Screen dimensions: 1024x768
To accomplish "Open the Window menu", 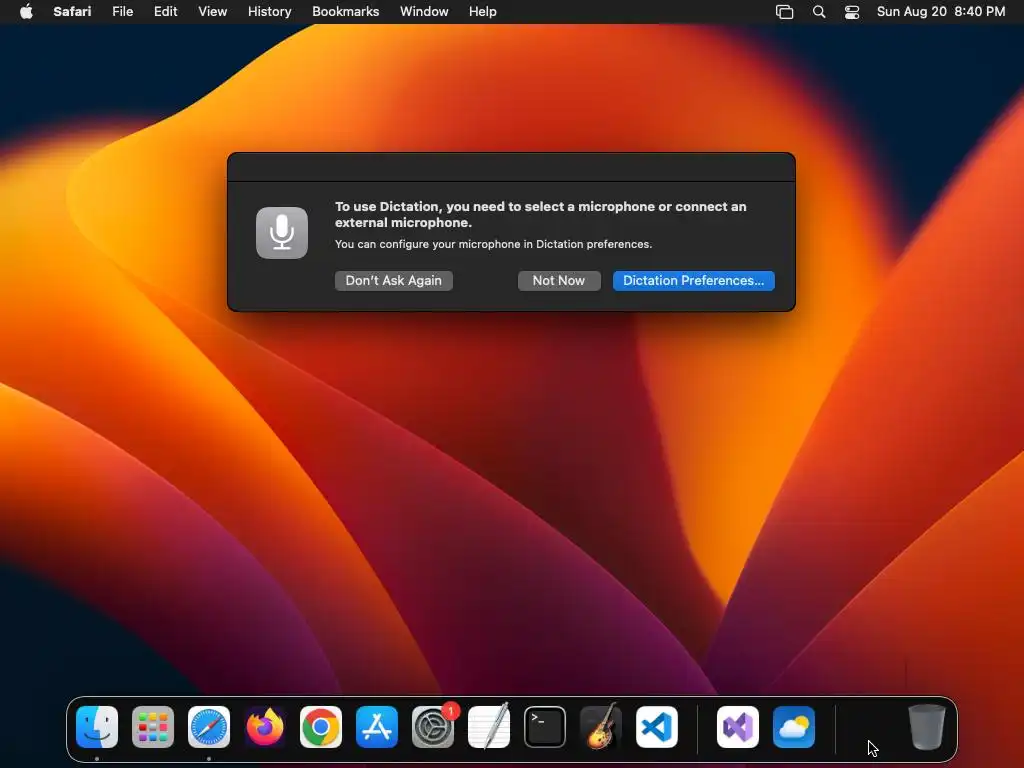I will pyautogui.click(x=424, y=12).
